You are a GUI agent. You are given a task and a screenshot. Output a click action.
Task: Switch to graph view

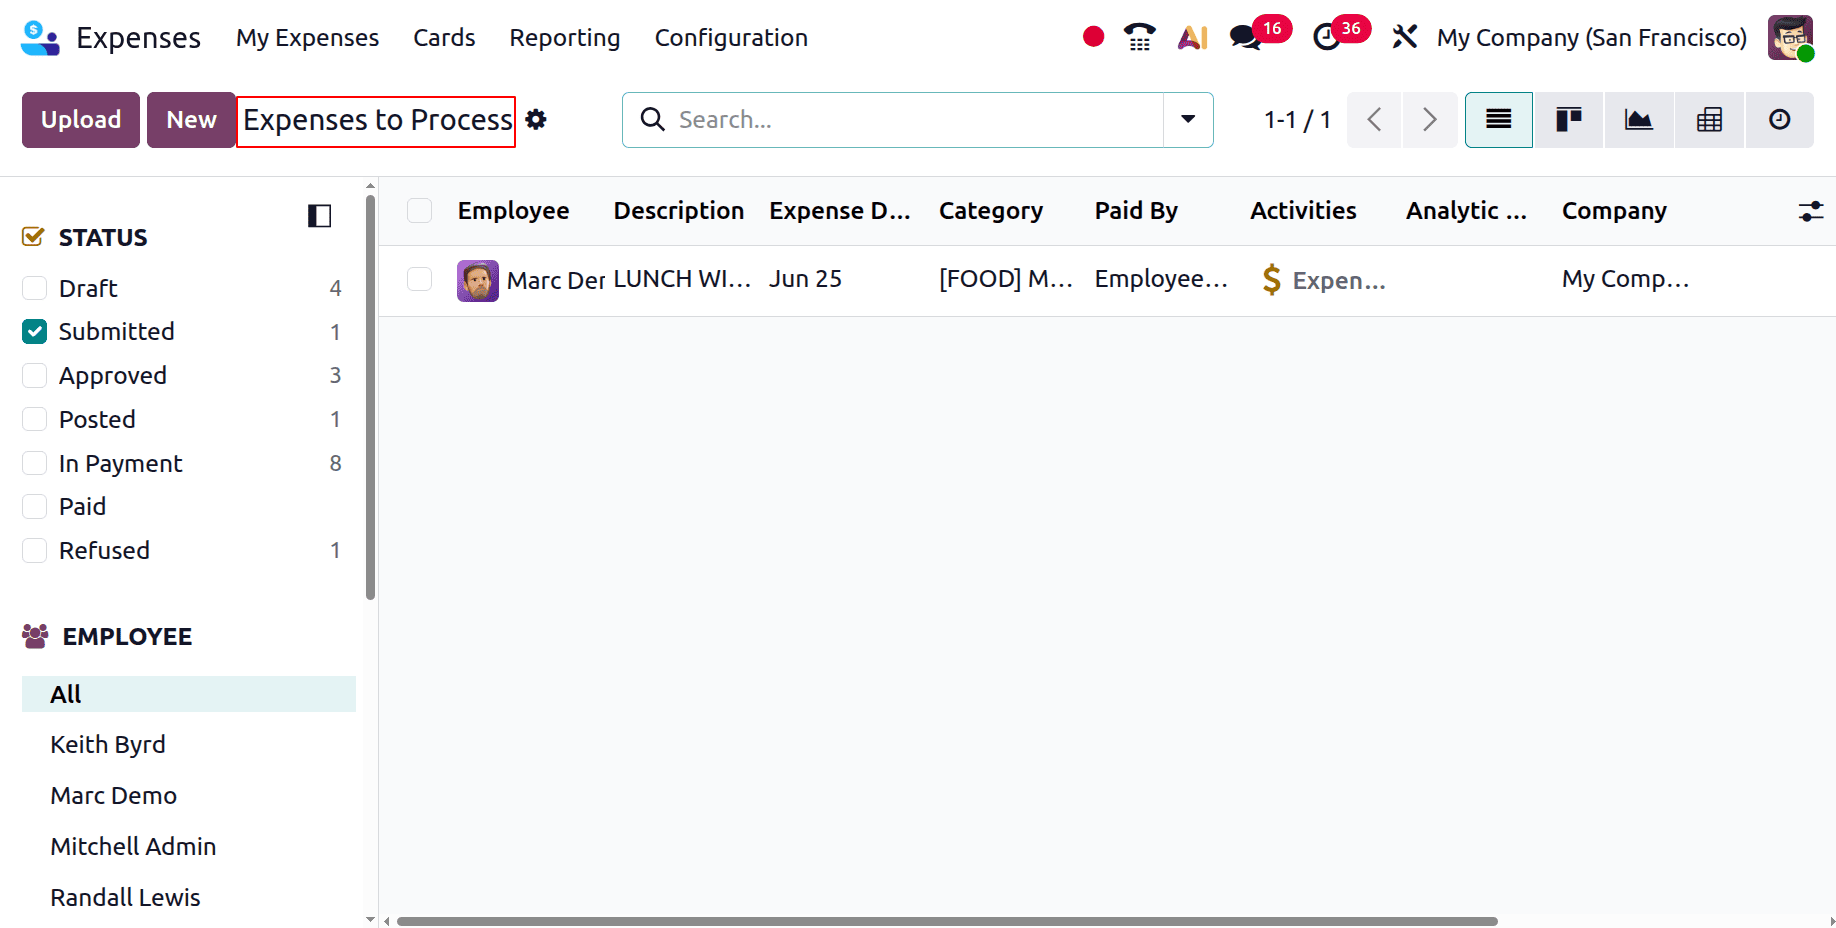(1638, 120)
